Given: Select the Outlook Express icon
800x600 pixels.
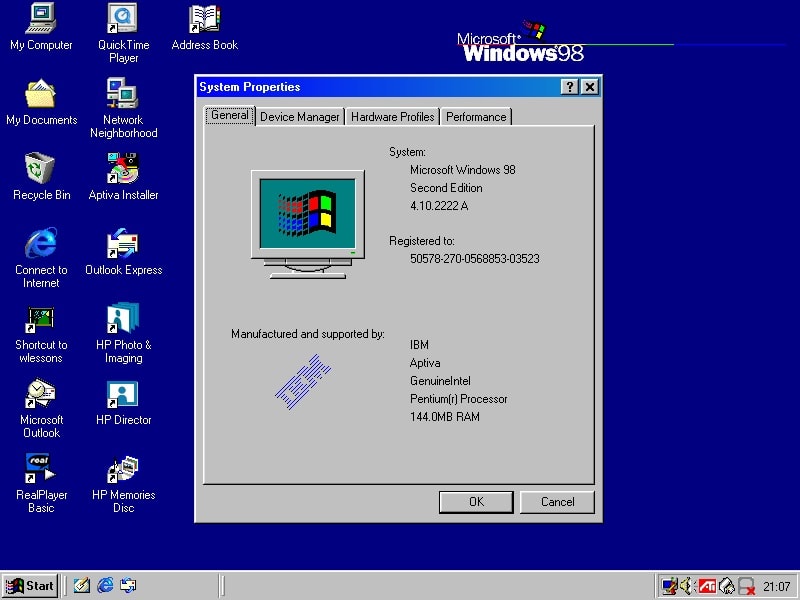Looking at the screenshot, I should pos(123,252).
